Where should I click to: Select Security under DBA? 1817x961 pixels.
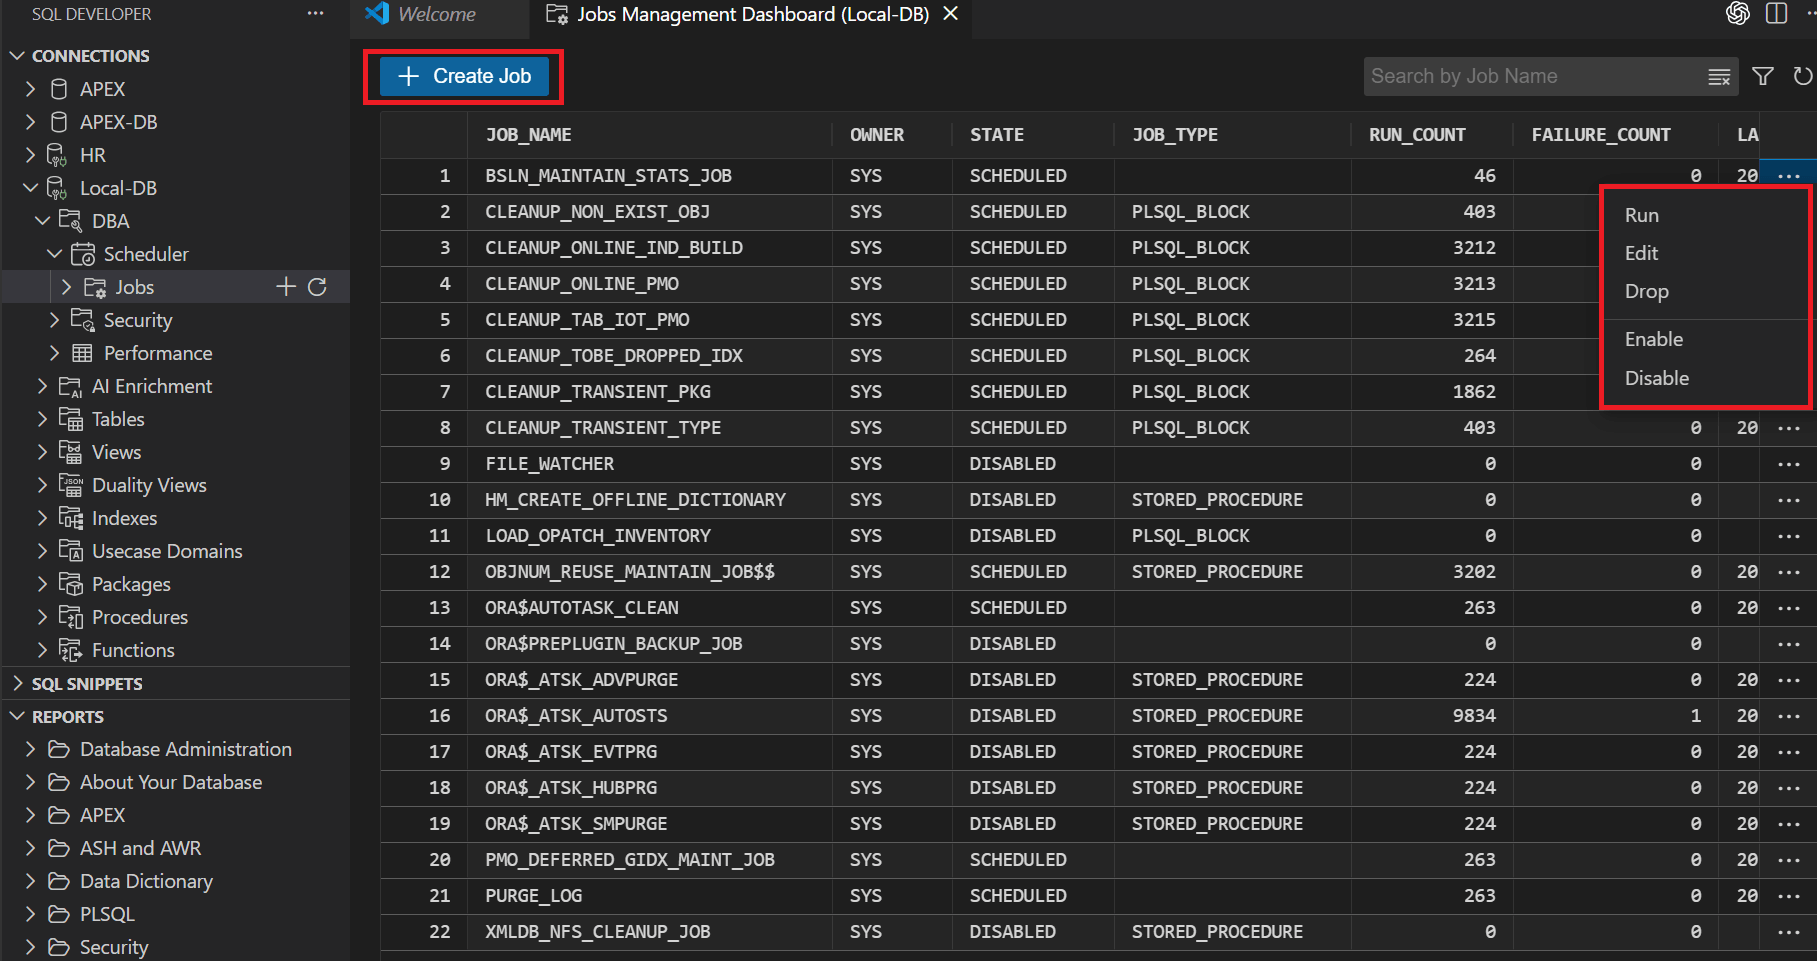click(x=138, y=320)
